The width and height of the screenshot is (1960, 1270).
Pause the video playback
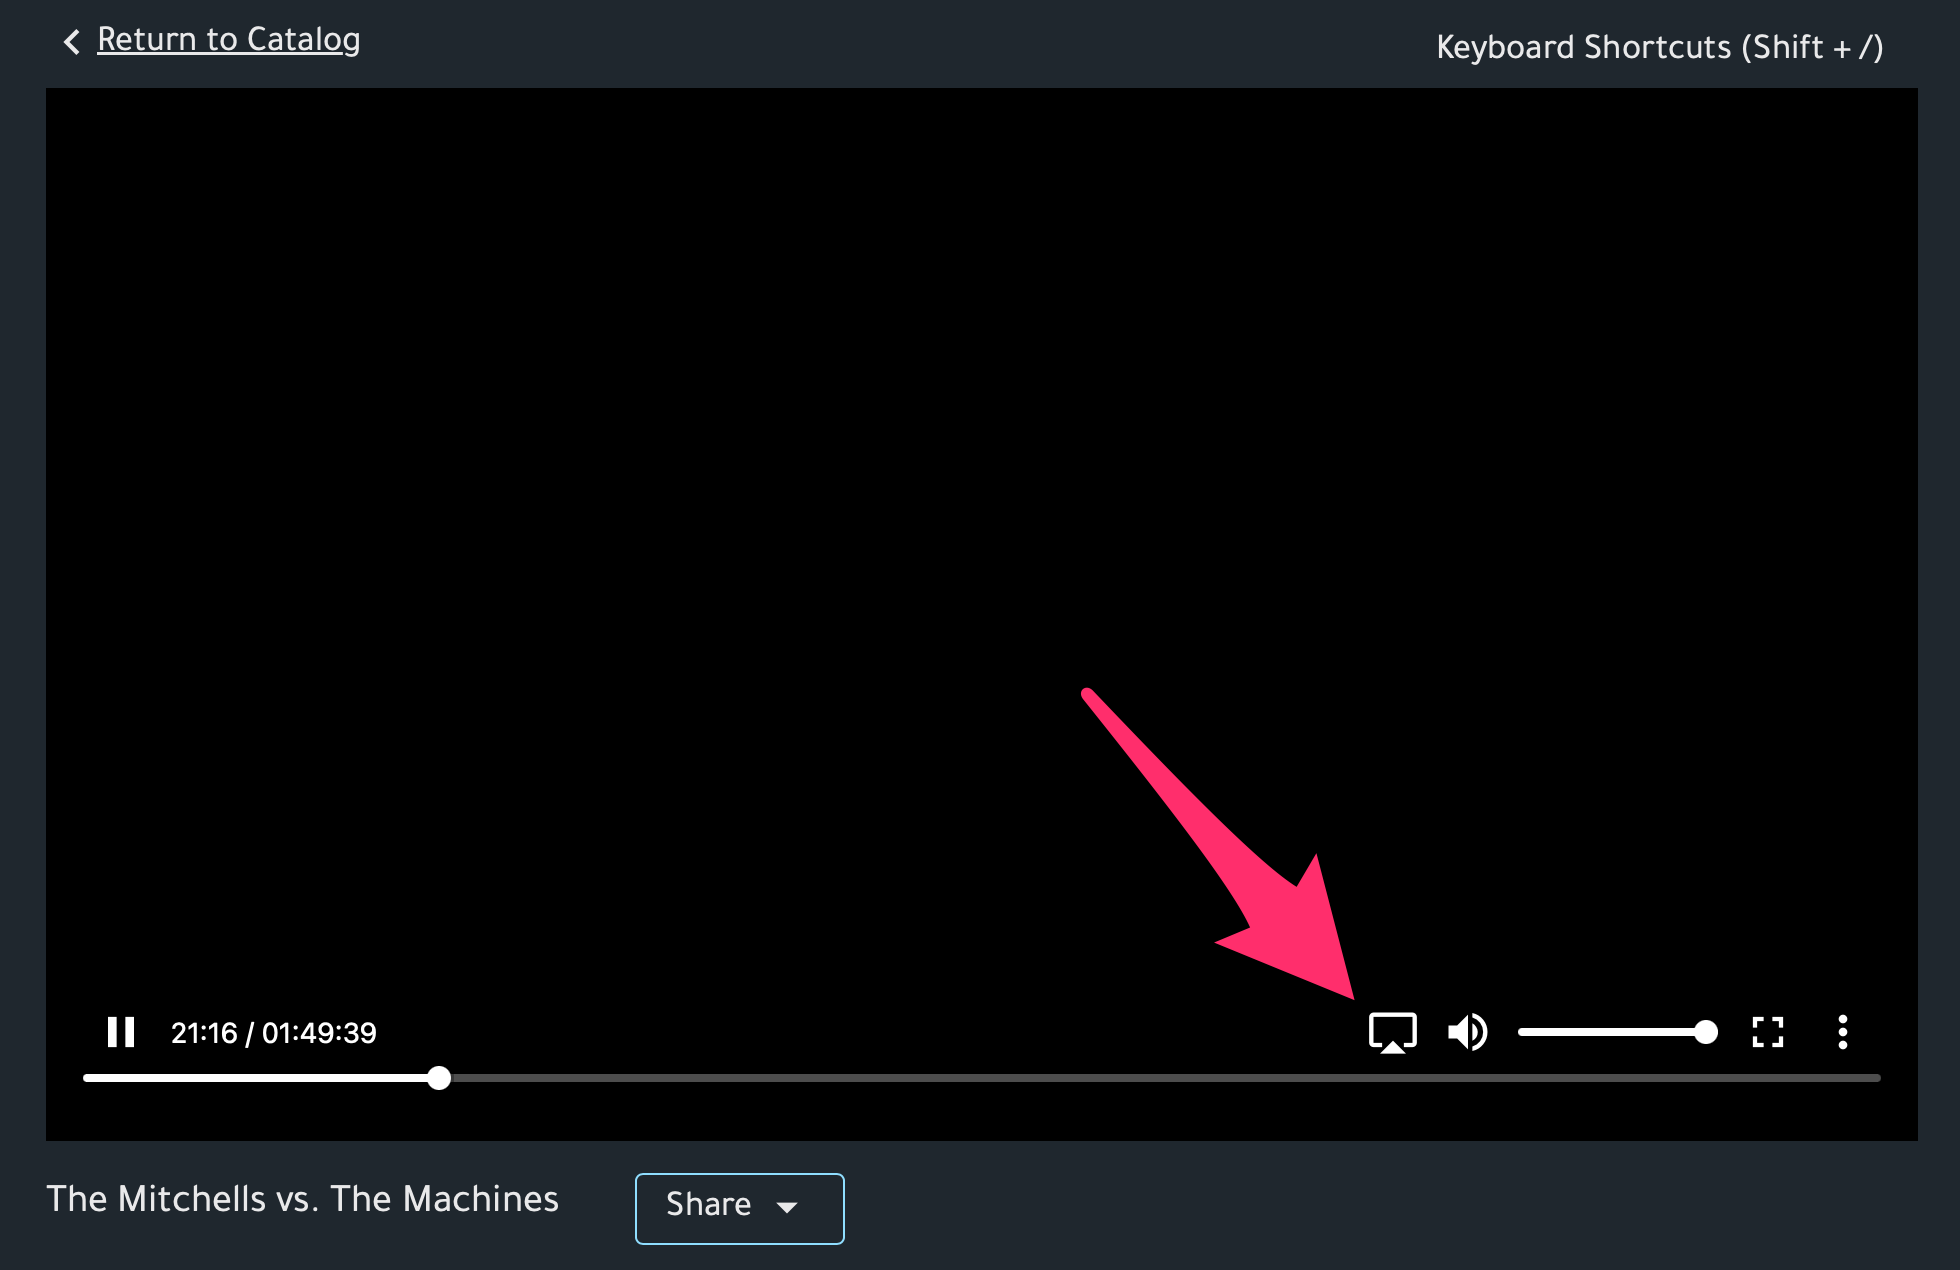click(121, 1032)
